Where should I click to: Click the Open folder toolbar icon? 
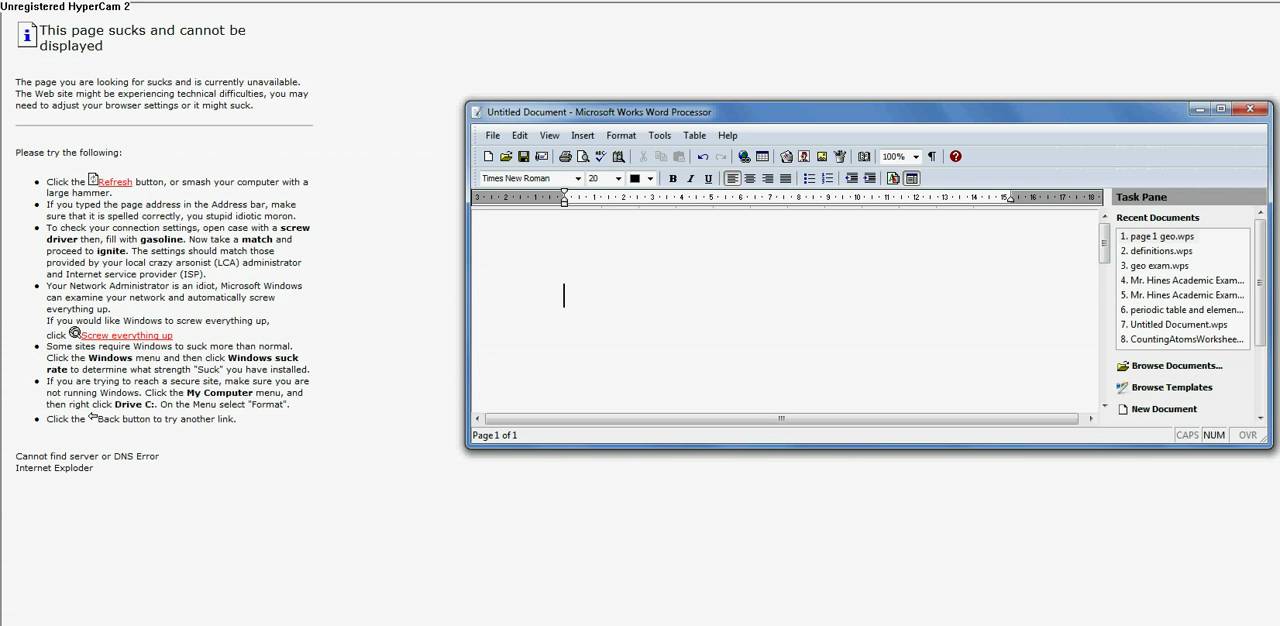(506, 156)
